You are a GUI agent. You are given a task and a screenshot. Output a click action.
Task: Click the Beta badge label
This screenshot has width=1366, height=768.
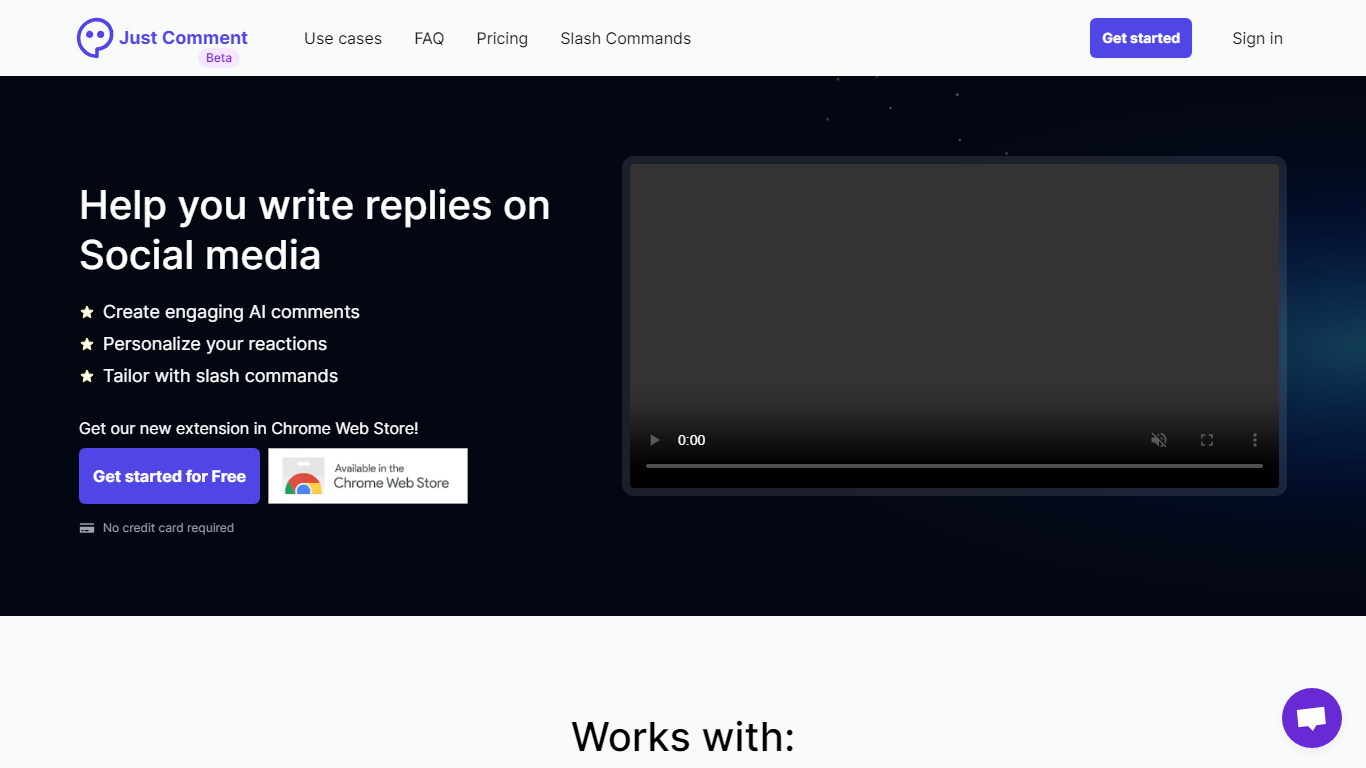[219, 58]
